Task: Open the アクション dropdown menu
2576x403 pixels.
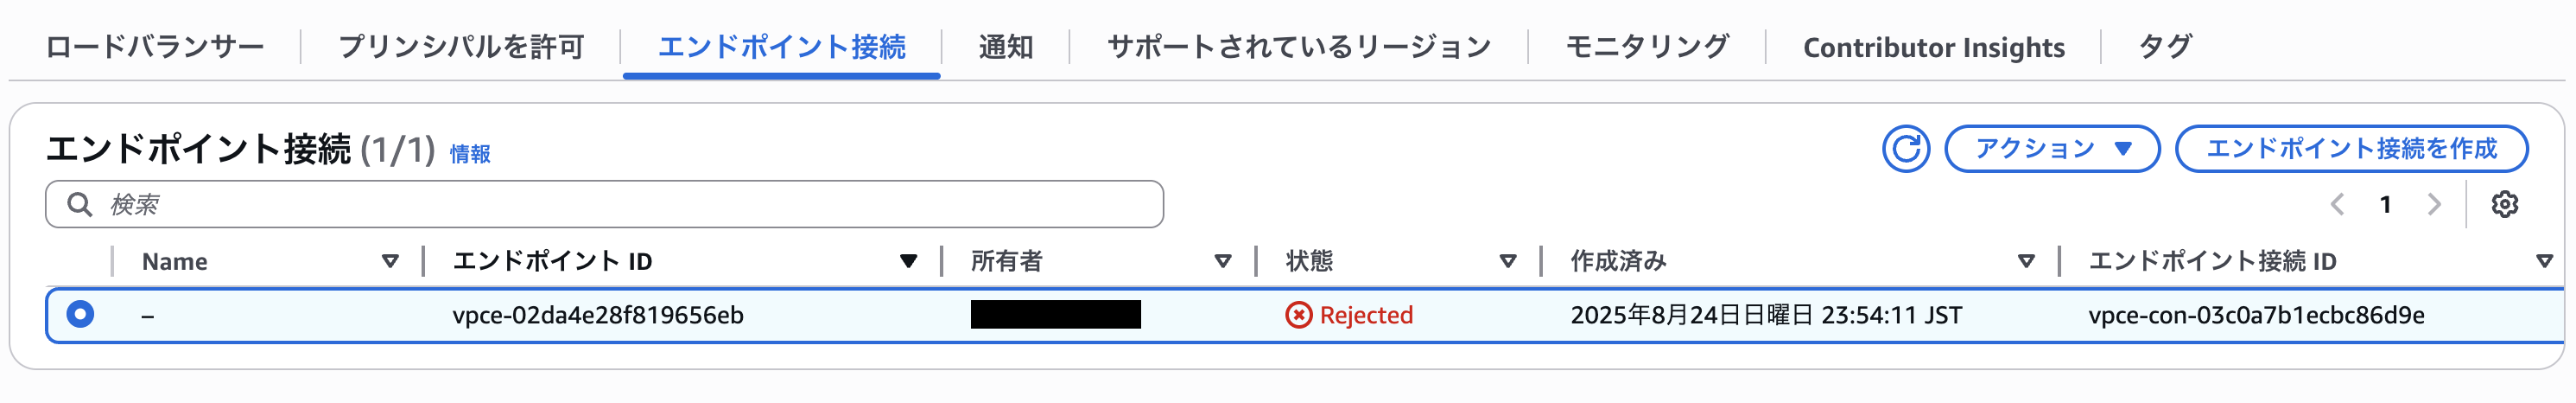Action: [2052, 149]
